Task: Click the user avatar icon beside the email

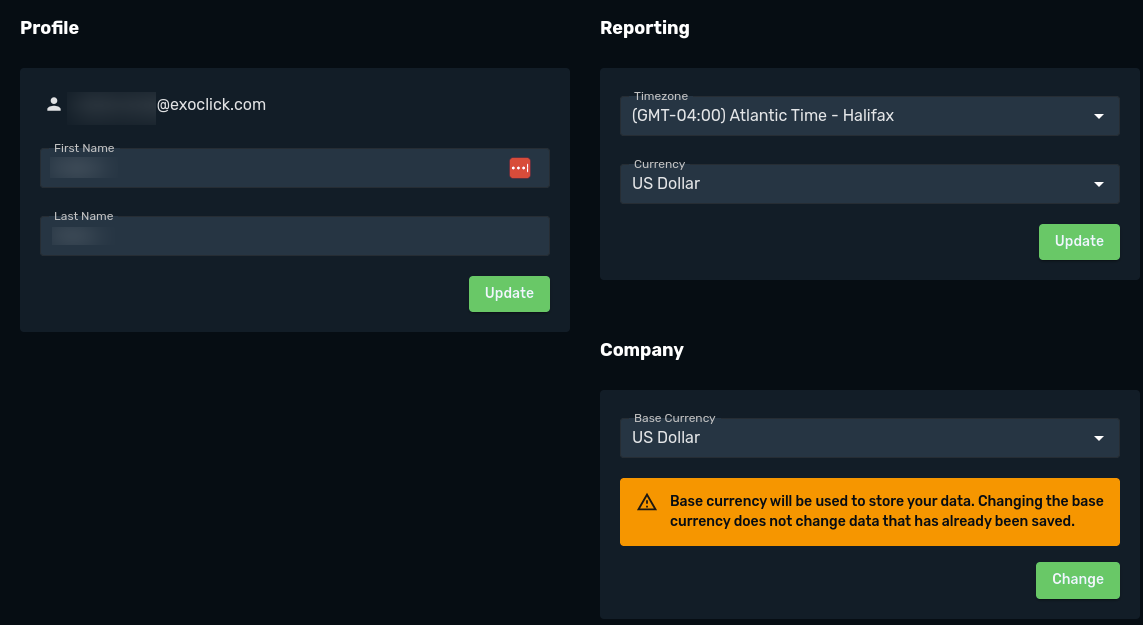Action: click(x=54, y=104)
